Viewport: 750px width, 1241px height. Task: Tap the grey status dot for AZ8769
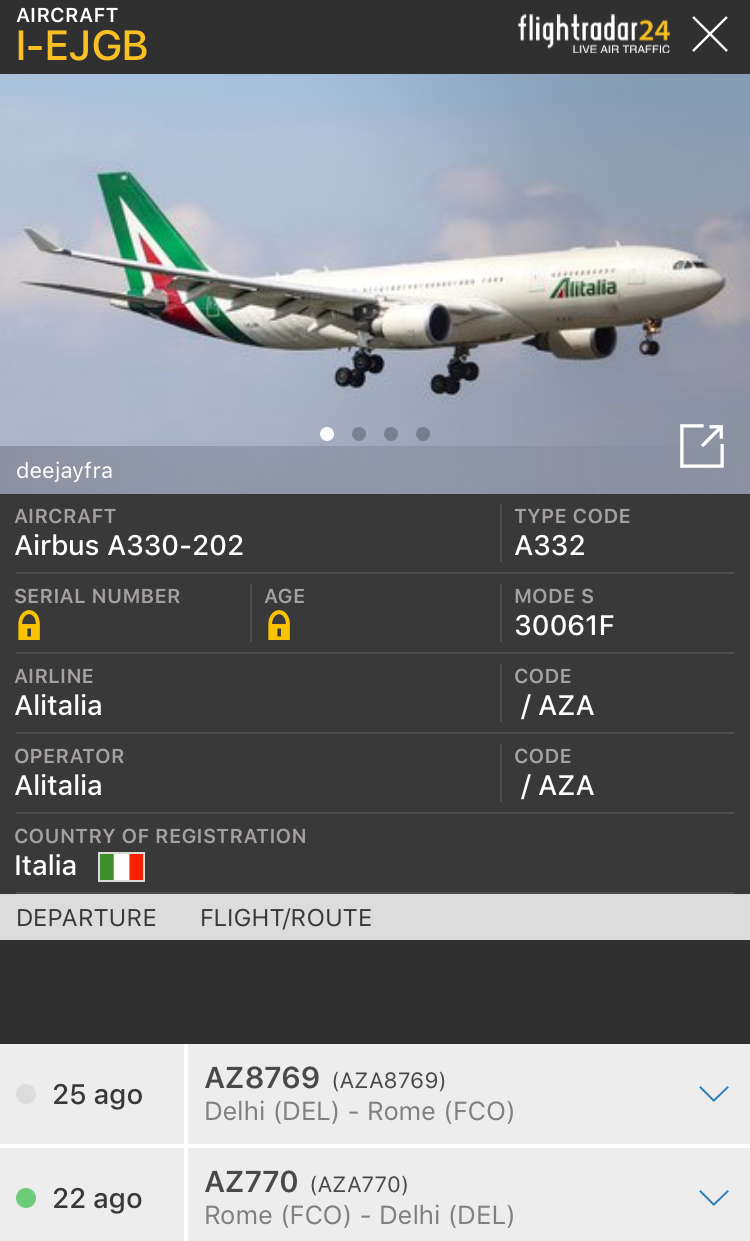[27, 1094]
